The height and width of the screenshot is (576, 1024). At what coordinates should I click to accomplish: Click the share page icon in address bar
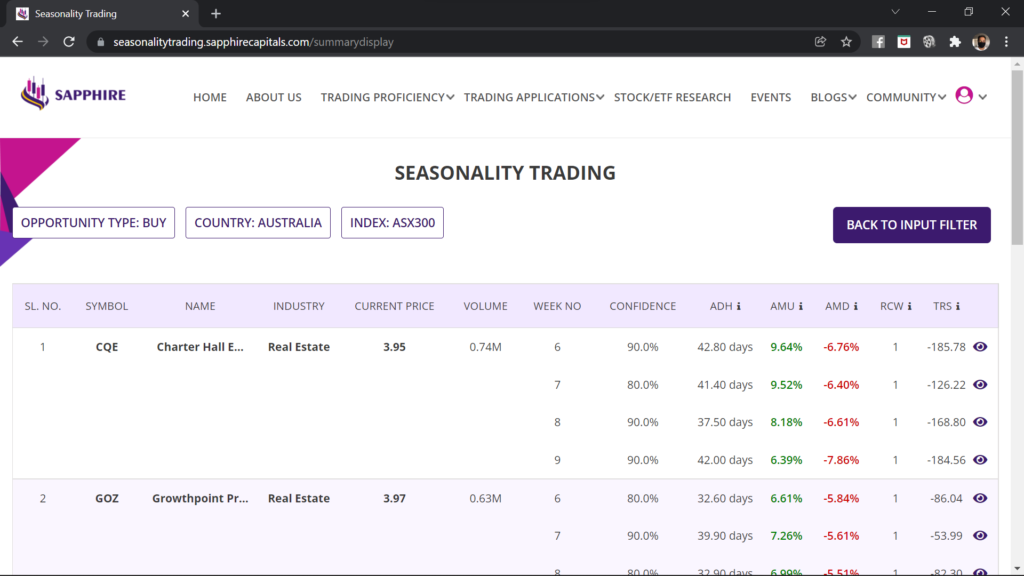820,42
